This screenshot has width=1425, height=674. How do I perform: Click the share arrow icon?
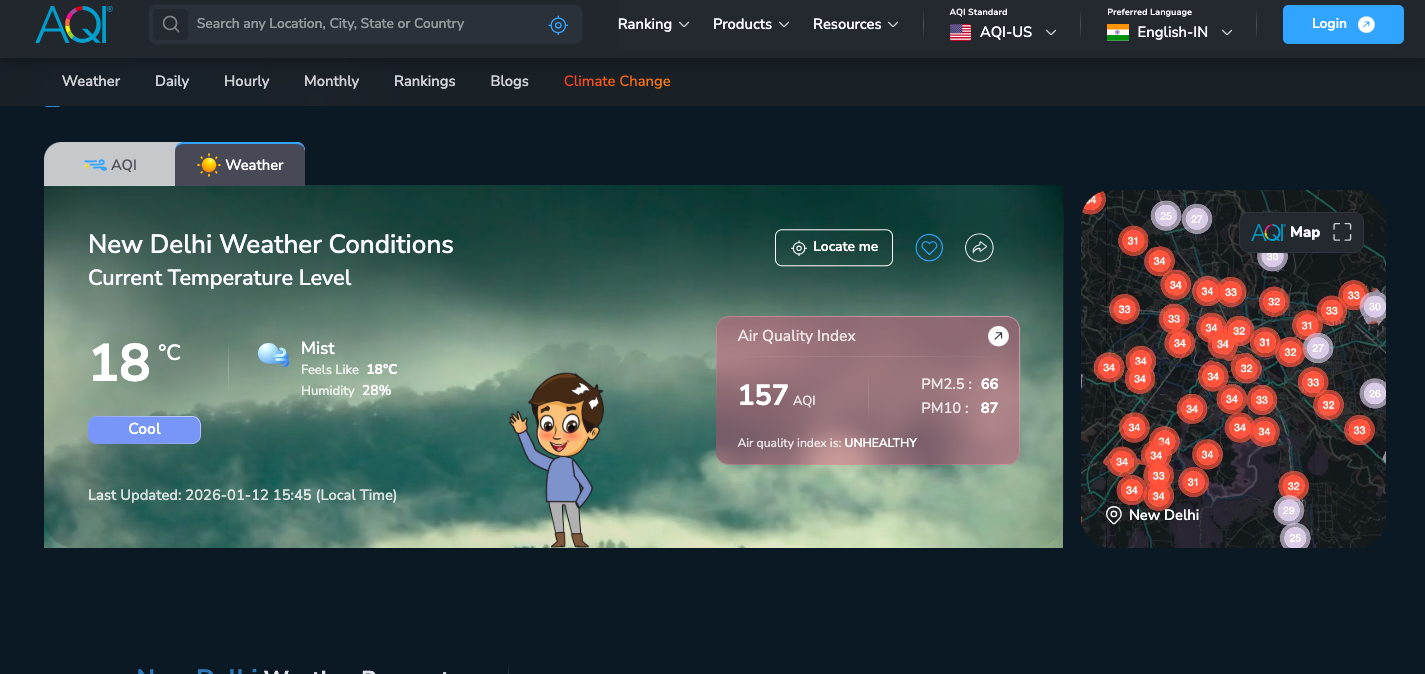(979, 248)
